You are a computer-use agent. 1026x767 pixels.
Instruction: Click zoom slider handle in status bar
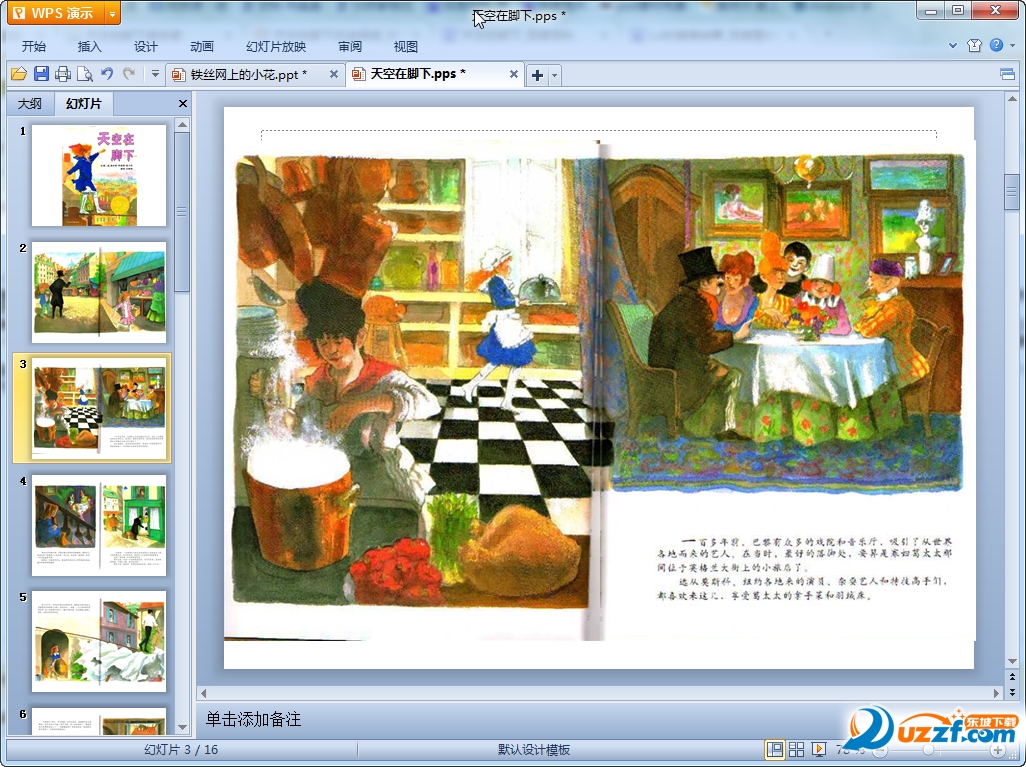click(928, 750)
